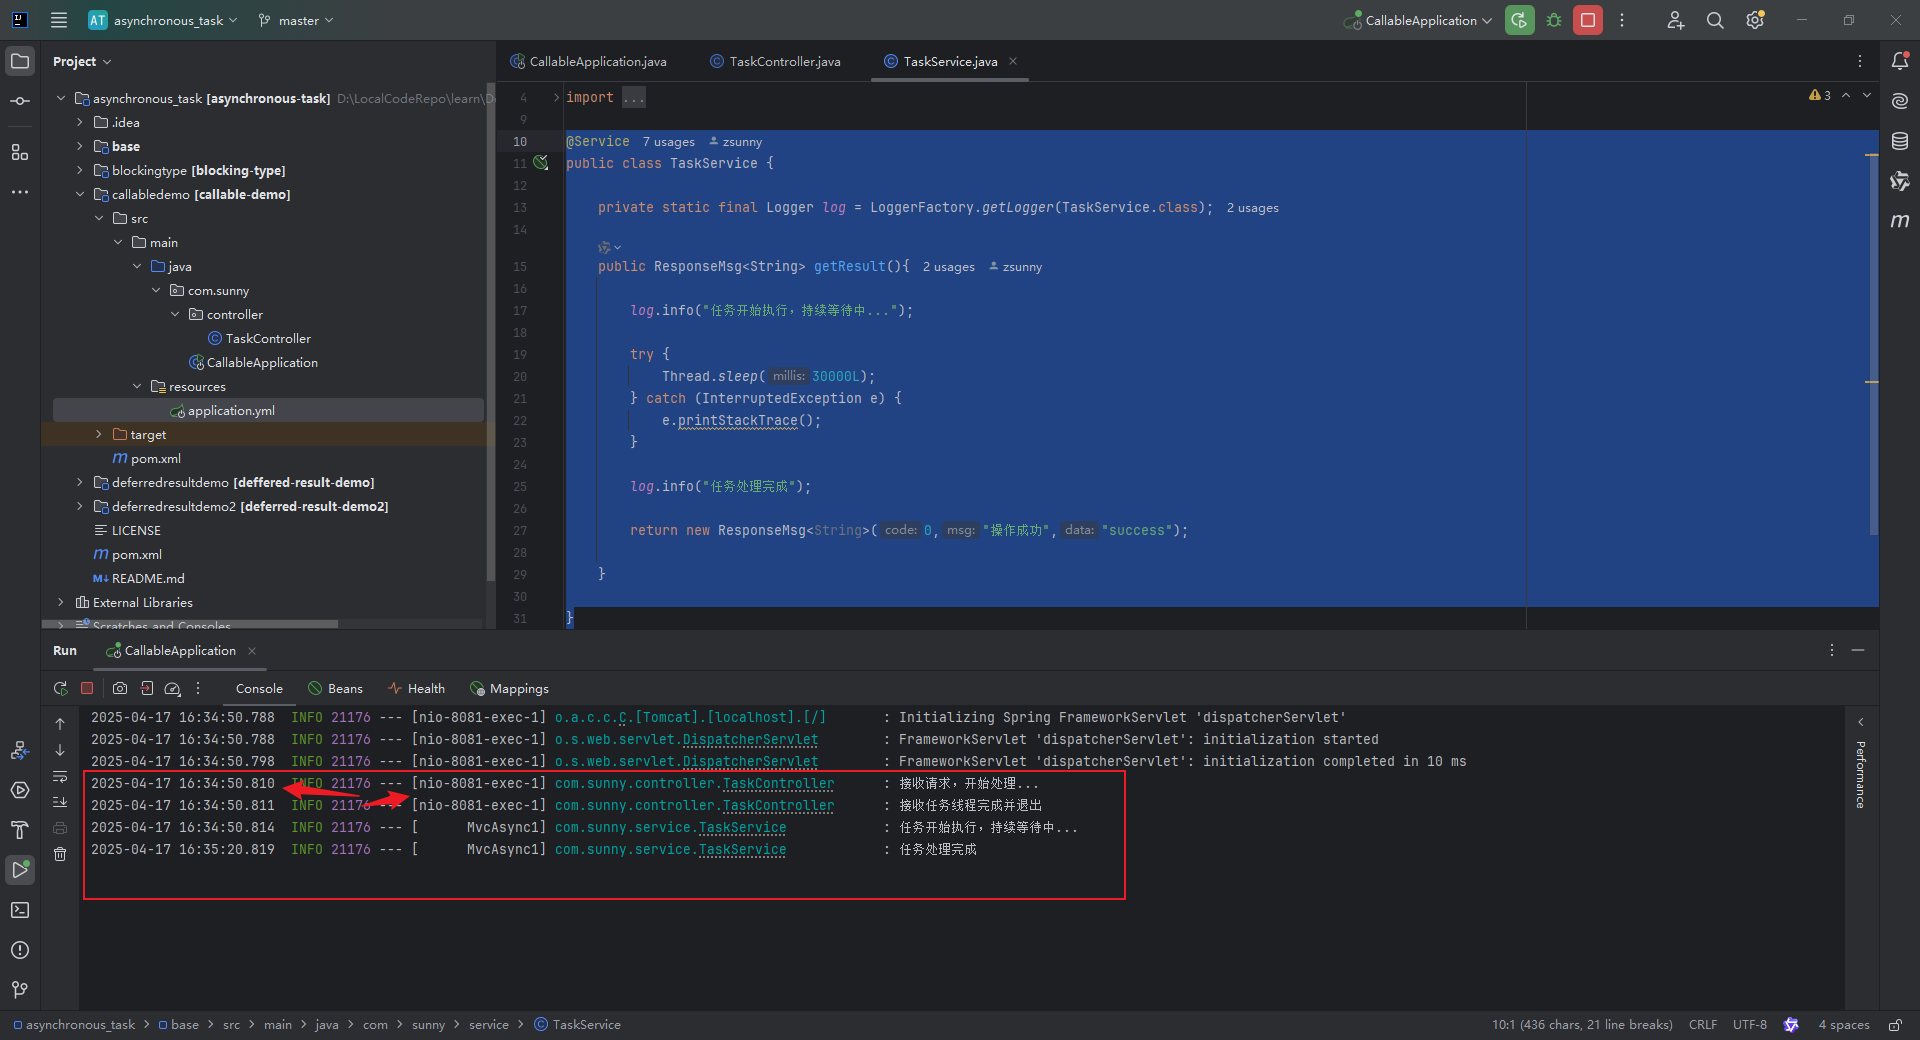
Task: Open the Project tool window icon
Action: point(20,61)
